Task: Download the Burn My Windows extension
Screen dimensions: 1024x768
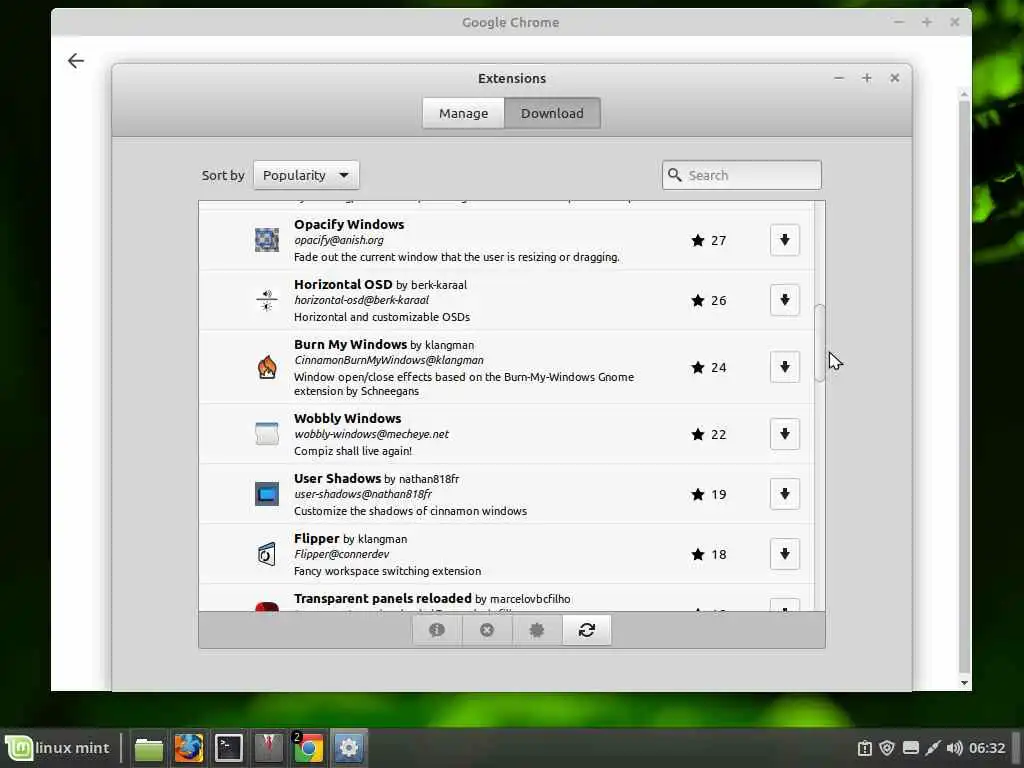Action: pos(784,367)
